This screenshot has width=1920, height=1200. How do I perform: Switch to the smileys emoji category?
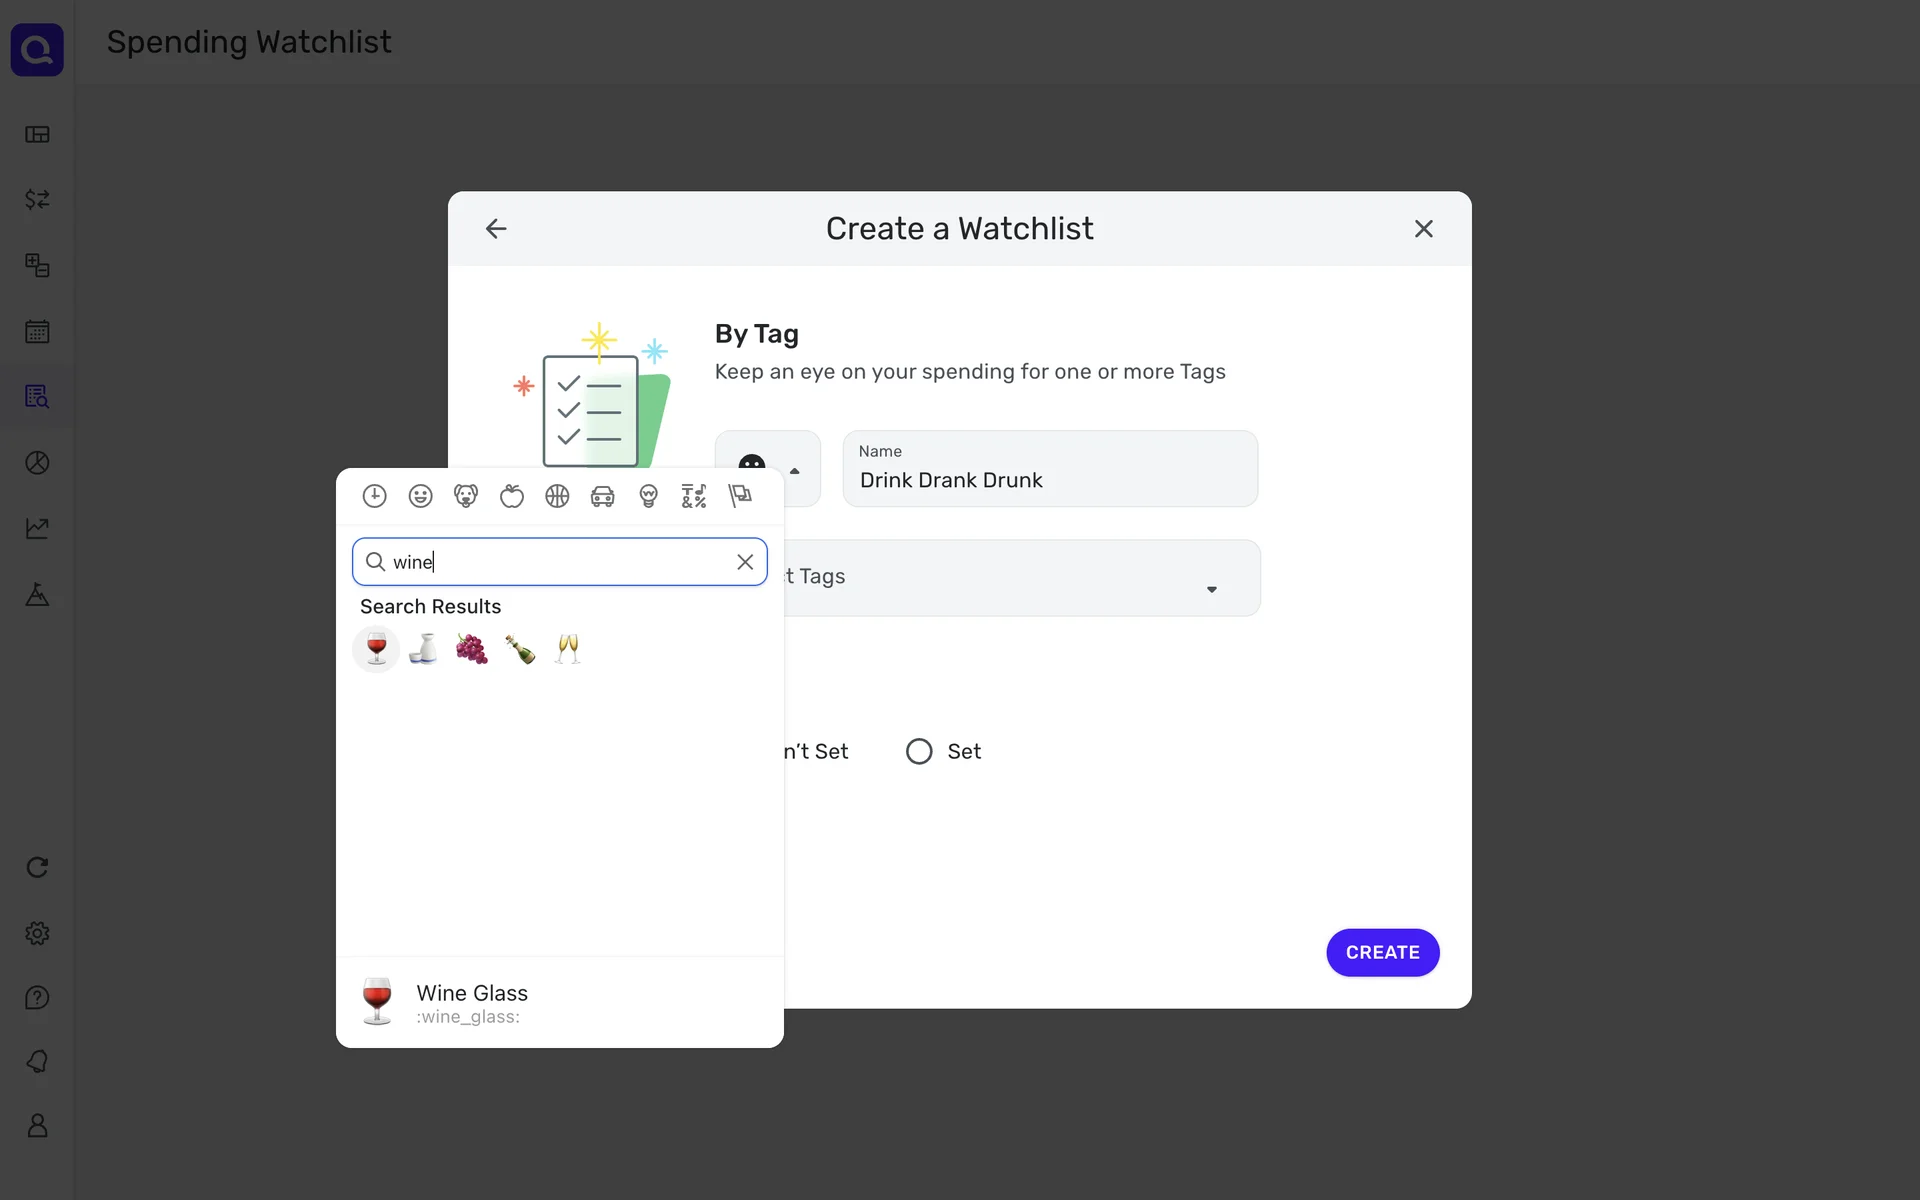click(420, 496)
